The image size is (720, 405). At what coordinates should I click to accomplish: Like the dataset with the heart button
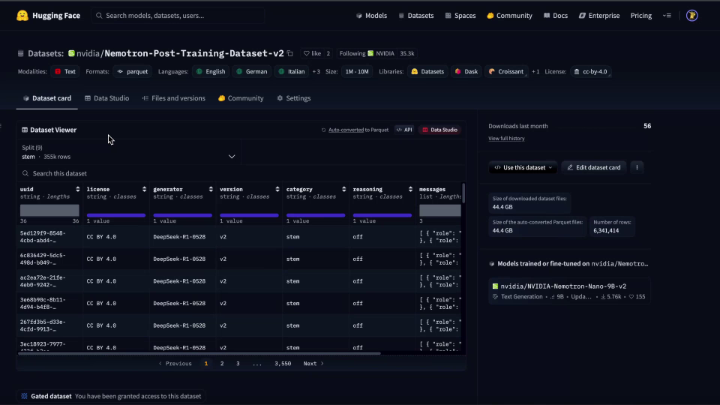pos(313,54)
